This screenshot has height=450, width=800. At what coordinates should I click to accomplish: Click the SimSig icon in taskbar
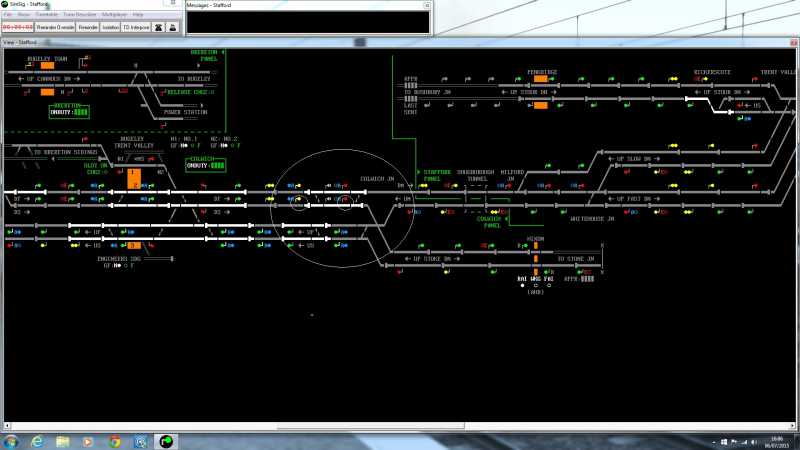tap(166, 442)
